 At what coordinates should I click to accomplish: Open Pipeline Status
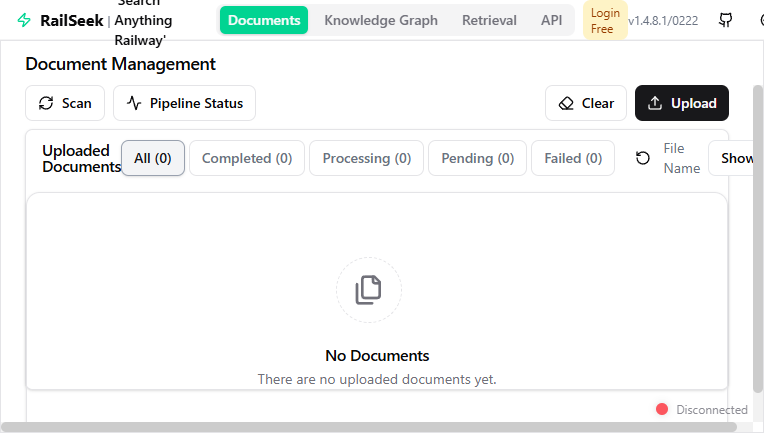tap(184, 103)
